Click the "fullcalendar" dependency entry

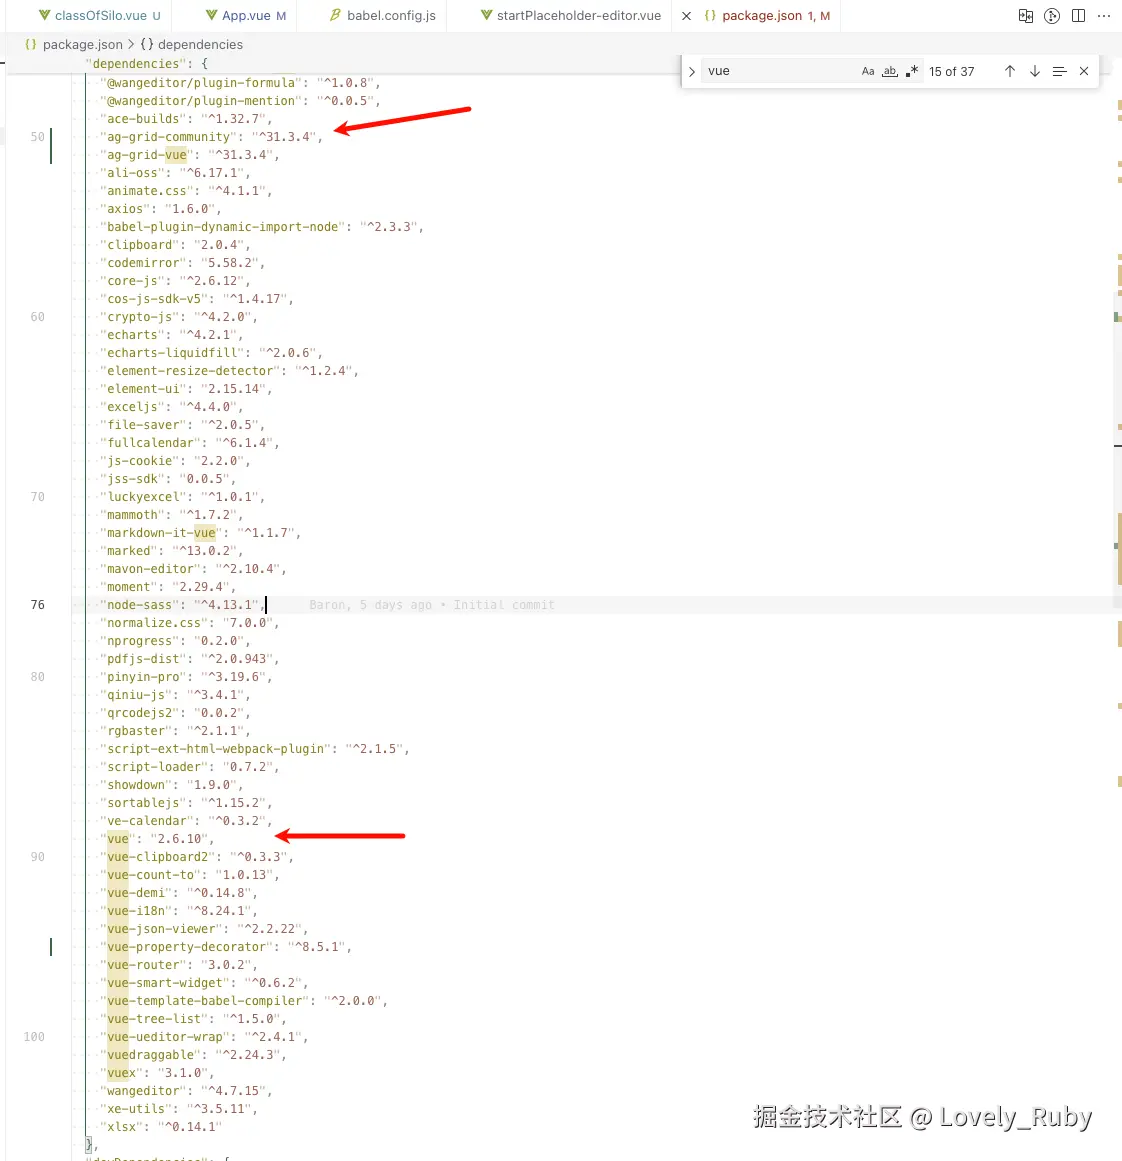[x=190, y=443]
